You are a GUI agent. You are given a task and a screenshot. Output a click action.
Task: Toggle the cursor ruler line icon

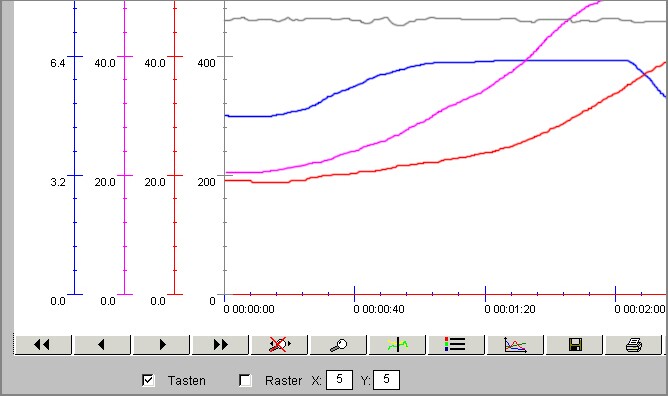397,344
